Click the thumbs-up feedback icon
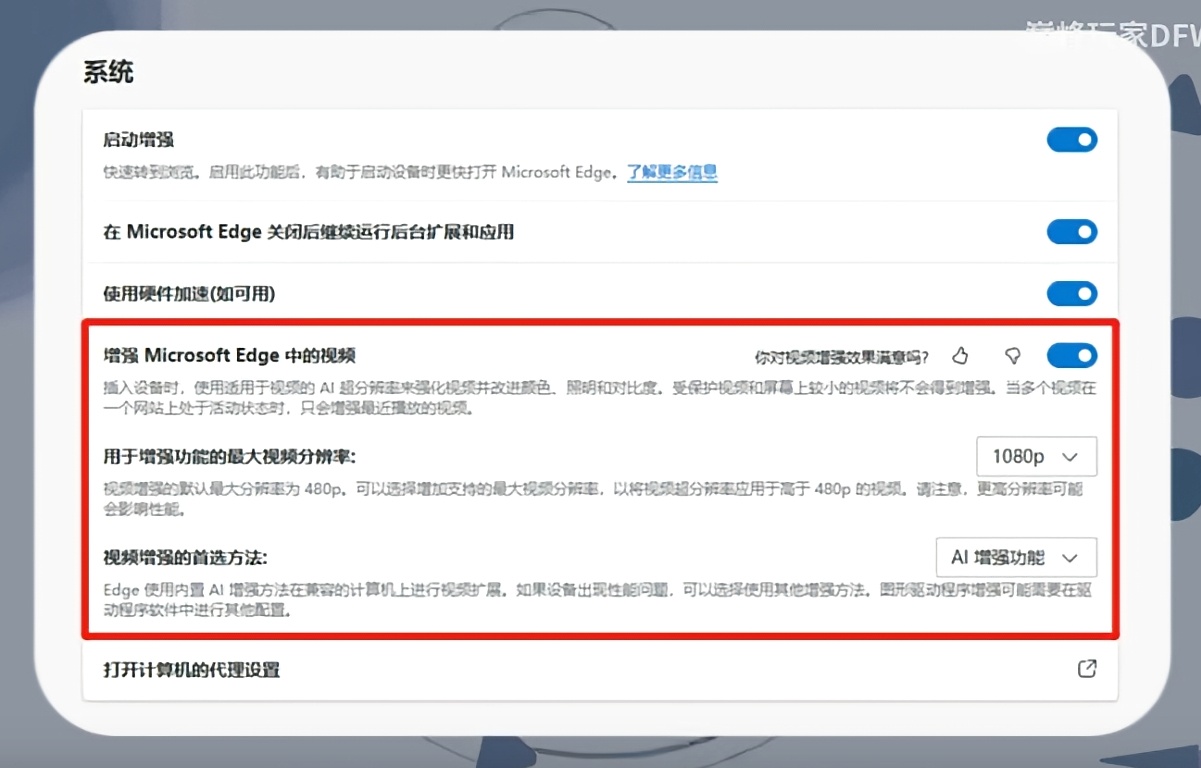 coord(960,356)
